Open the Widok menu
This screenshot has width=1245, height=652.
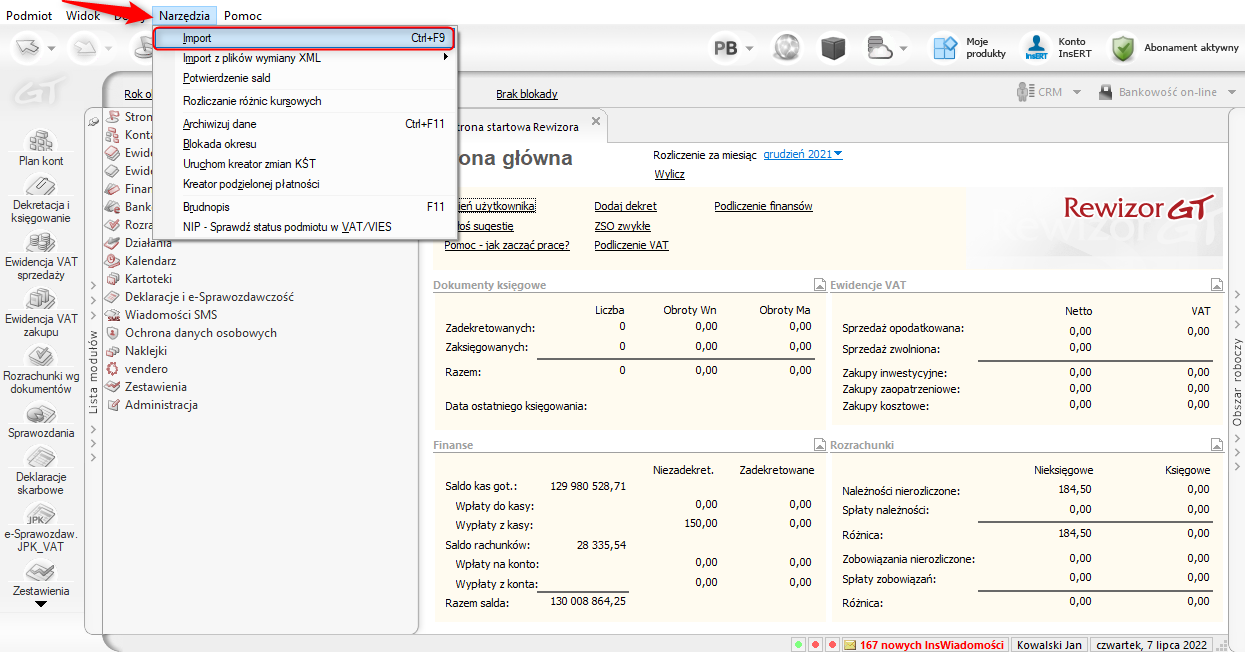pyautogui.click(x=83, y=16)
